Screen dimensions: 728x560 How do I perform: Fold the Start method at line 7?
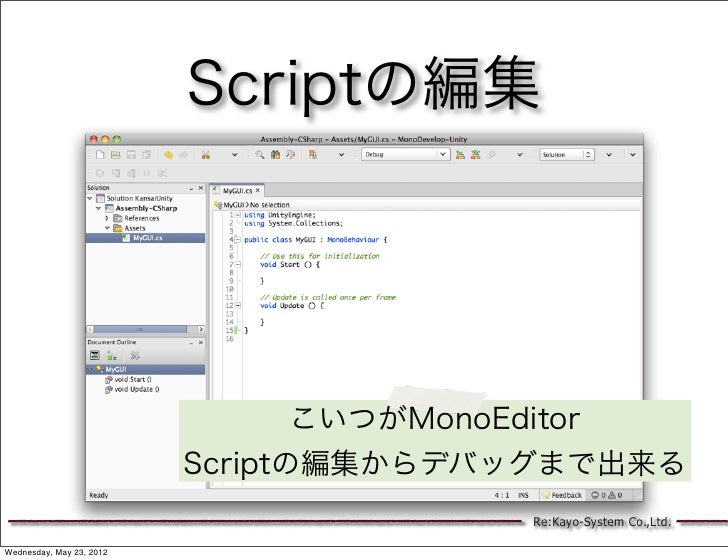click(237, 265)
